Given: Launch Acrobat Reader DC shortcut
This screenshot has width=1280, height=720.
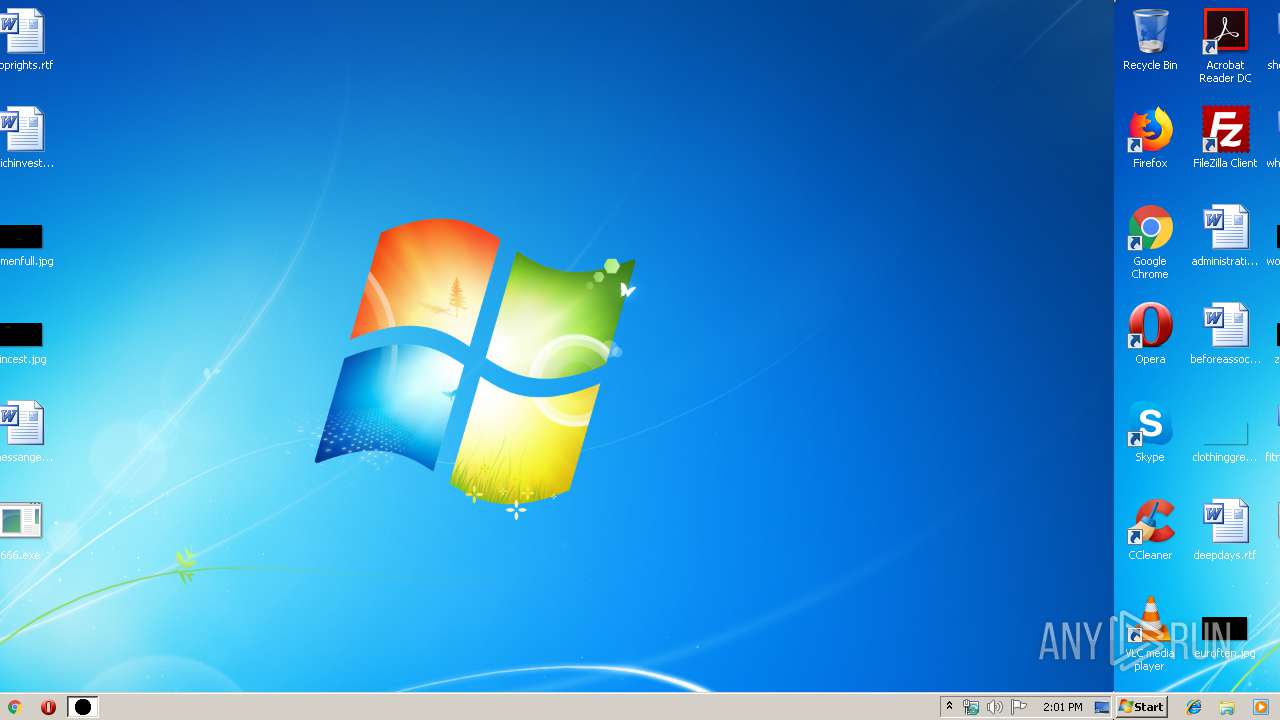Looking at the screenshot, I should pos(1225,45).
